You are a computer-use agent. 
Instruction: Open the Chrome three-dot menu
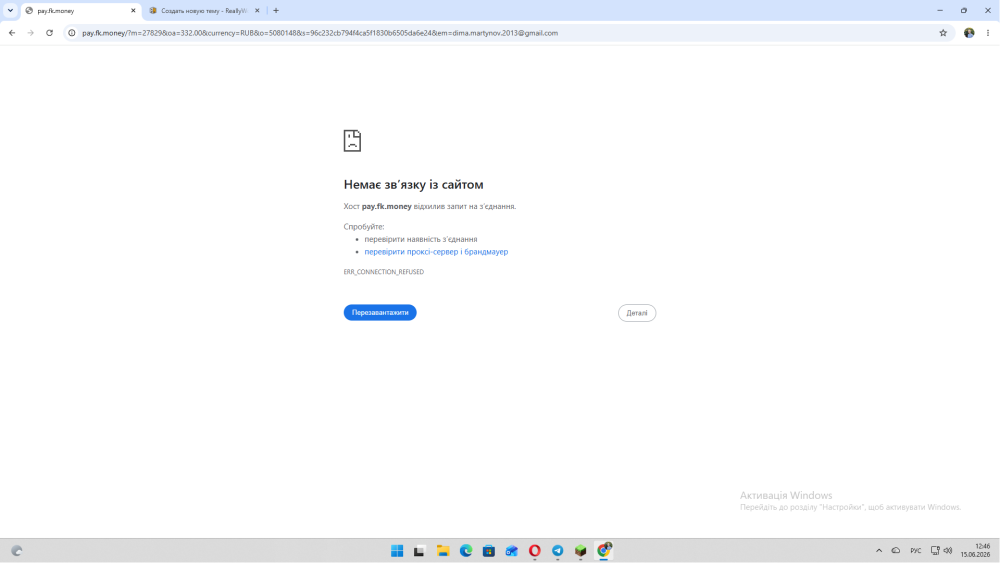click(987, 33)
